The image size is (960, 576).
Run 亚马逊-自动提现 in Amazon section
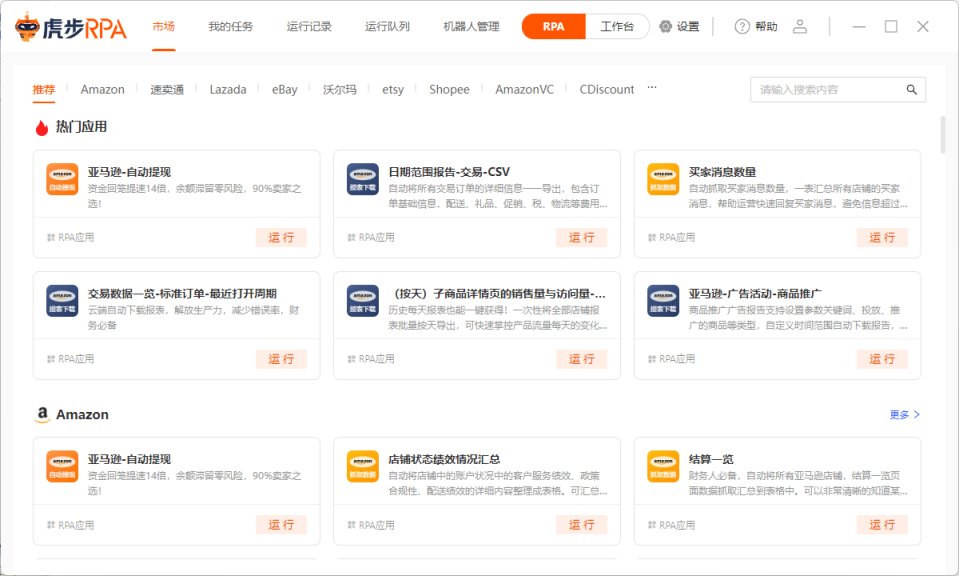click(x=281, y=525)
